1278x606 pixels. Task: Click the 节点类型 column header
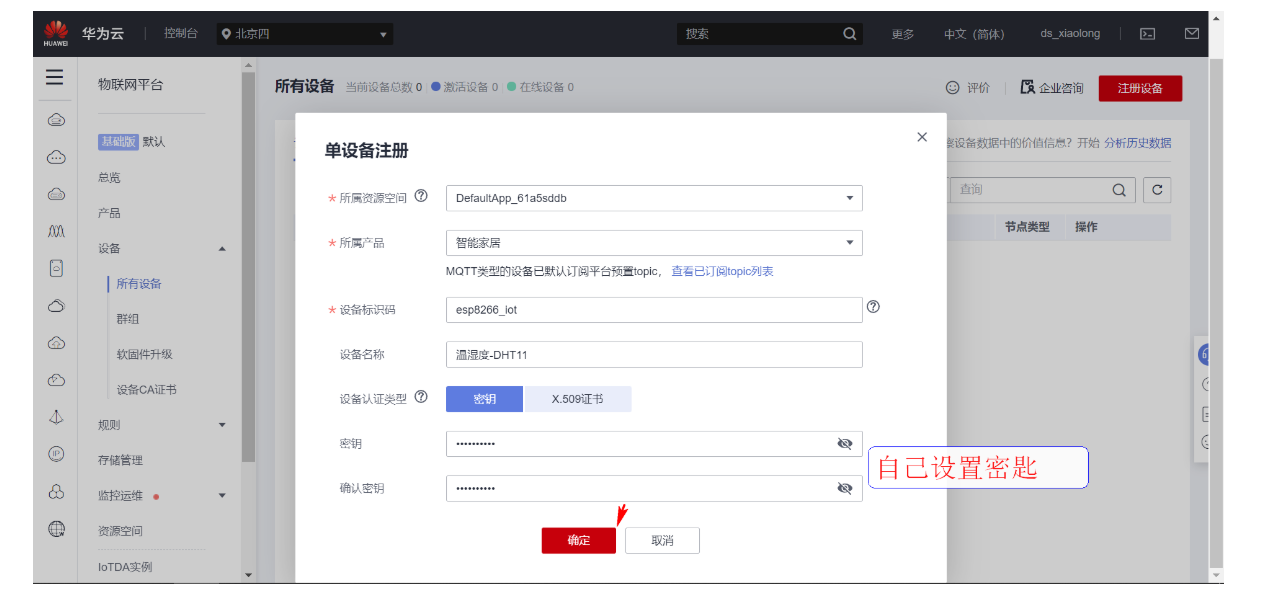point(1027,227)
